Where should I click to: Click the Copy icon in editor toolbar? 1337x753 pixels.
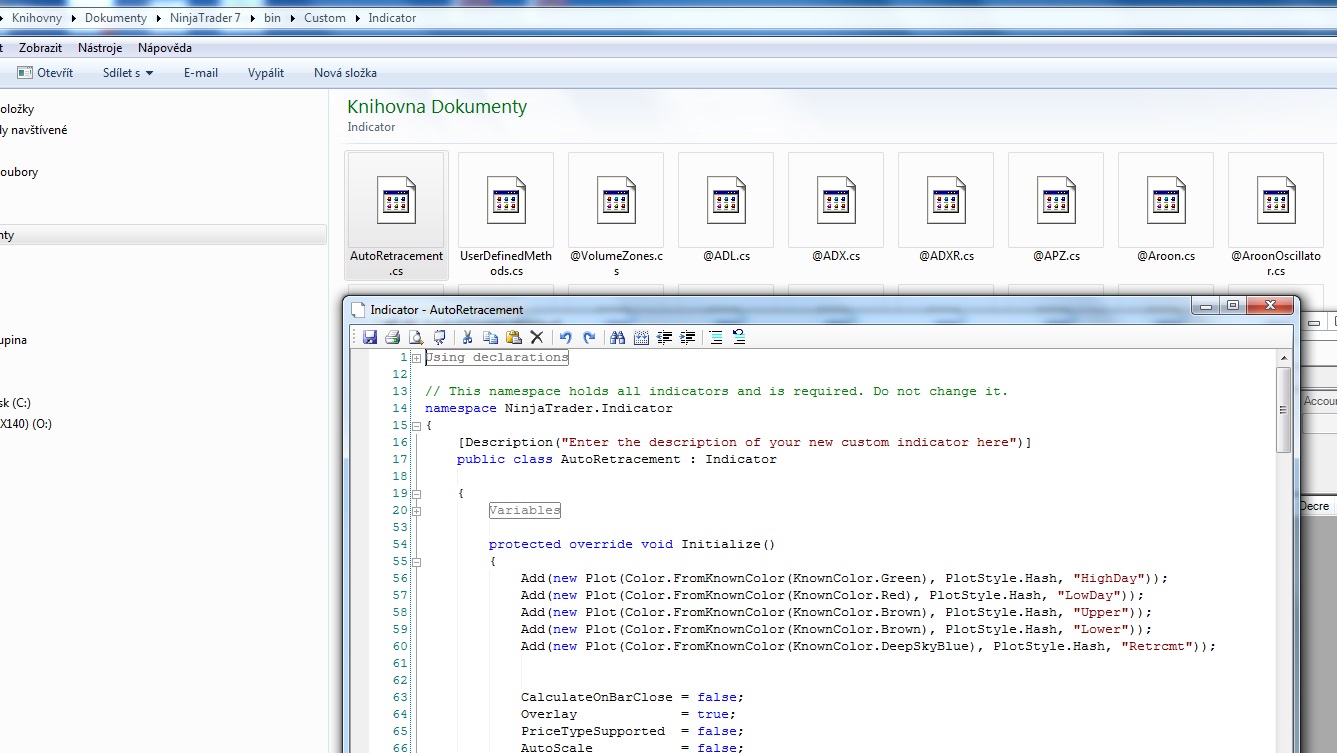pos(490,338)
